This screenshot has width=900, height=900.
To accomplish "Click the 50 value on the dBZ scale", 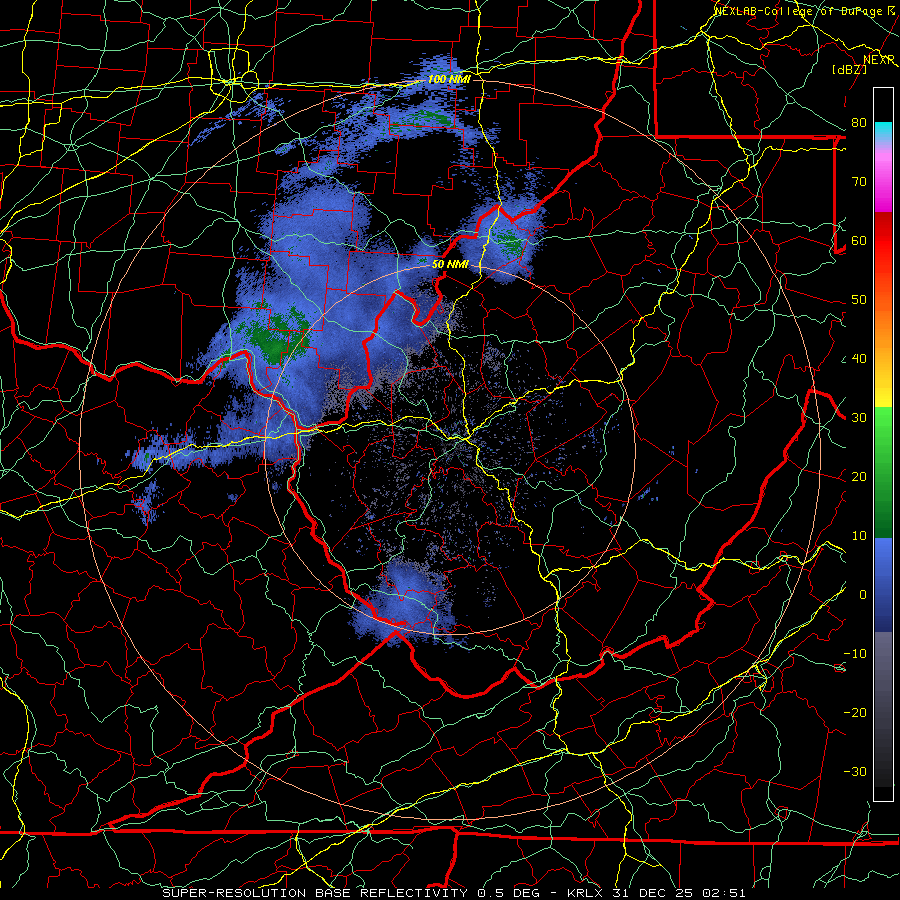I will 859,300.
